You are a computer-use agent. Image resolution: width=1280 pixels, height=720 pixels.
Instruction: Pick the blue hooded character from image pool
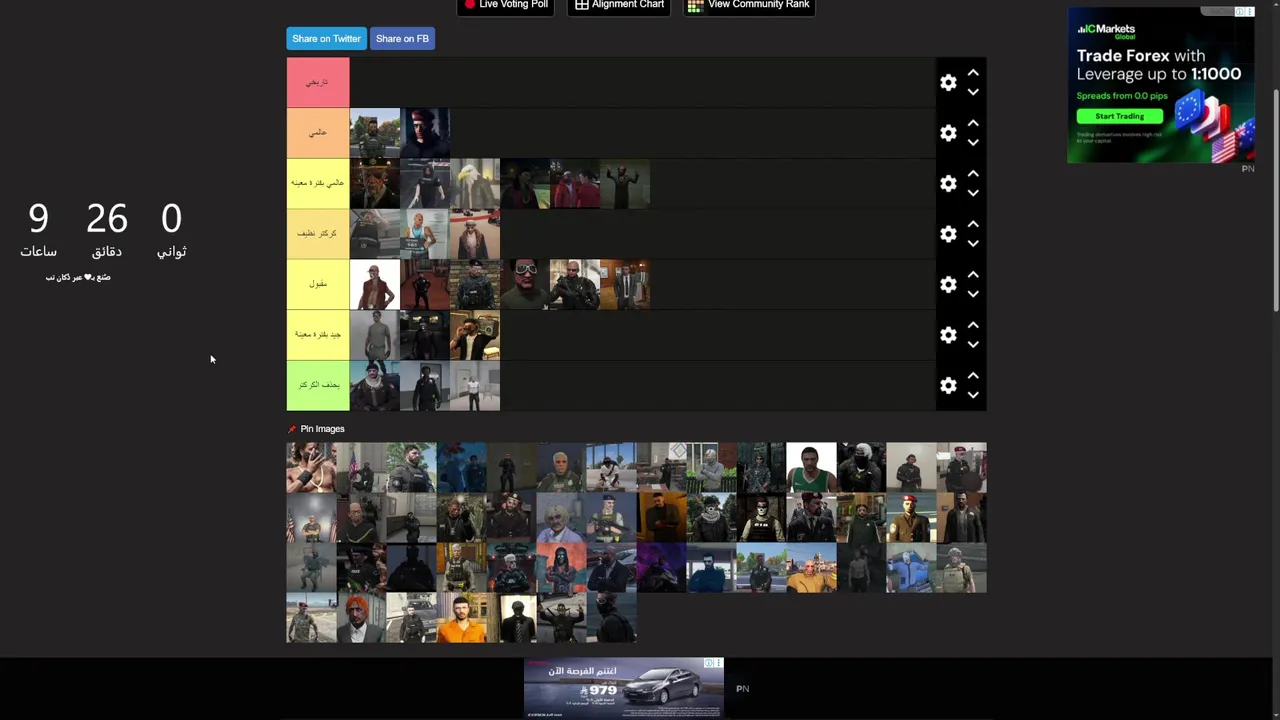click(911, 567)
